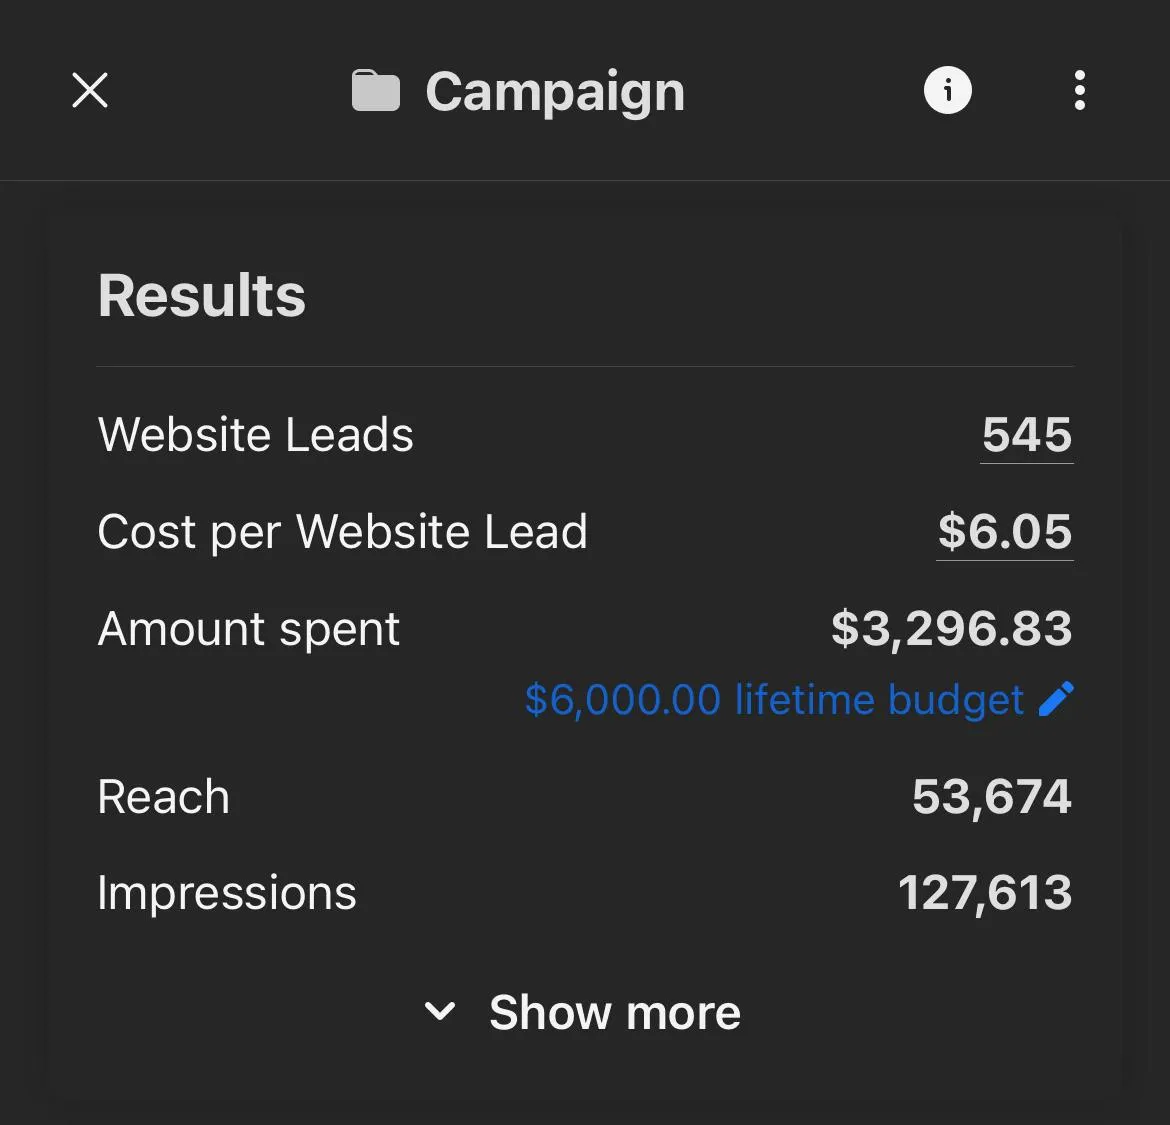The image size is (1170, 1125).
Task: Open the three-dot more options menu
Action: 1079,90
